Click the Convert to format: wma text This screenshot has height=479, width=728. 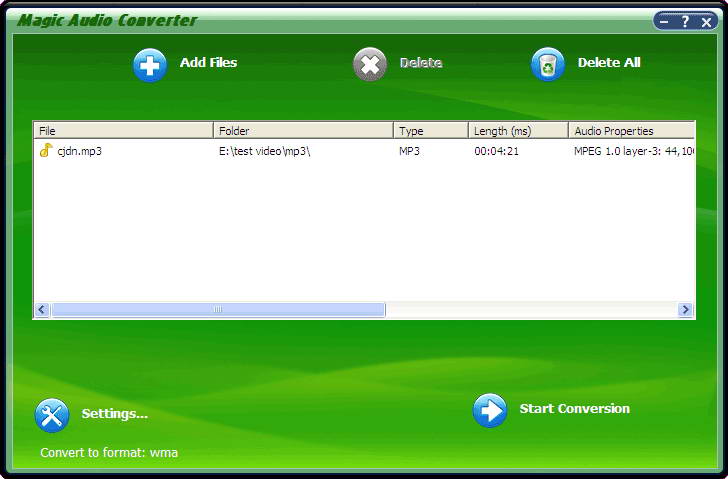(x=109, y=453)
